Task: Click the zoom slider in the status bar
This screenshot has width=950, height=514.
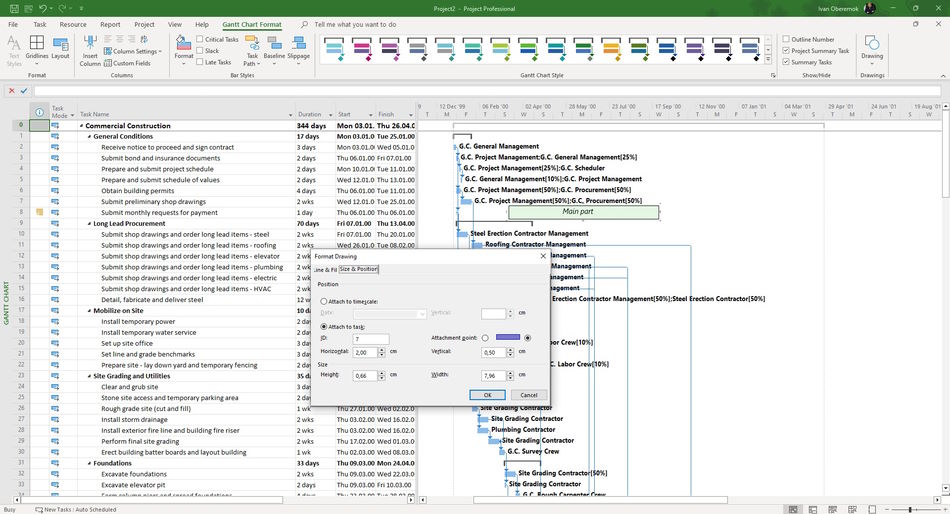Action: pyautogui.click(x=911, y=510)
